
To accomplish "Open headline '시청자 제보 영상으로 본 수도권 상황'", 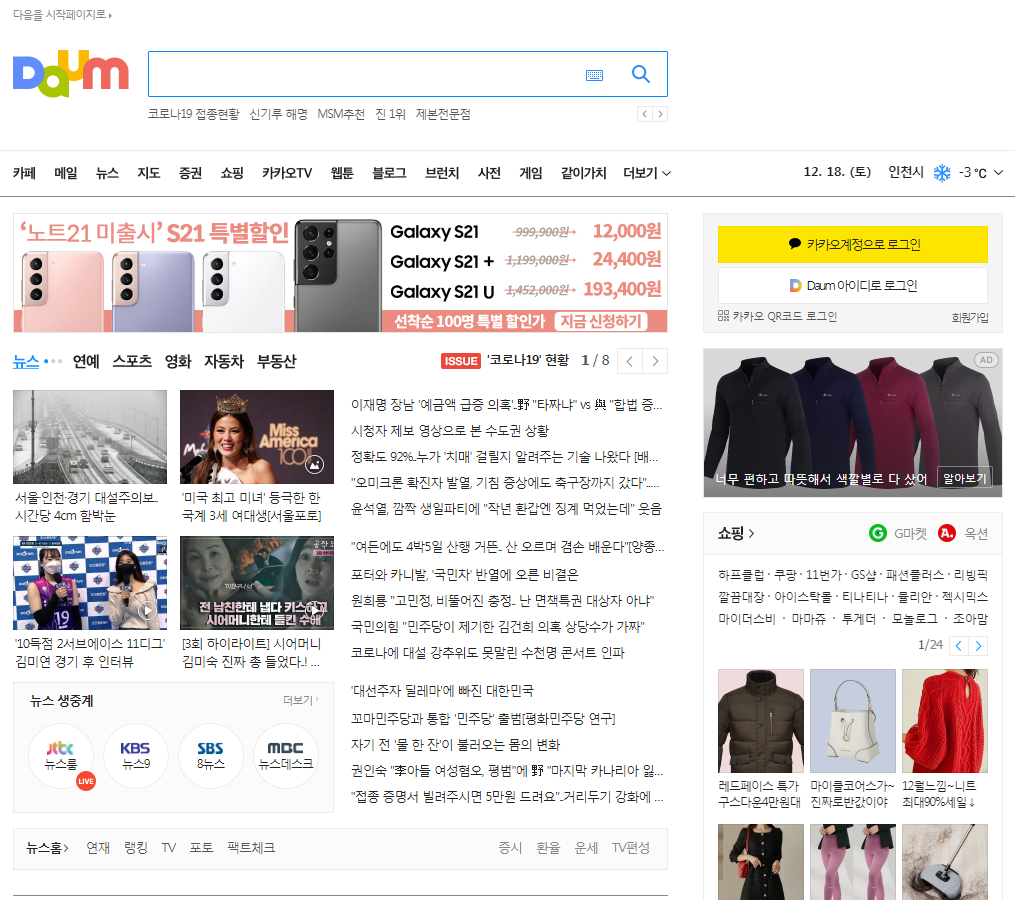I will [x=450, y=431].
